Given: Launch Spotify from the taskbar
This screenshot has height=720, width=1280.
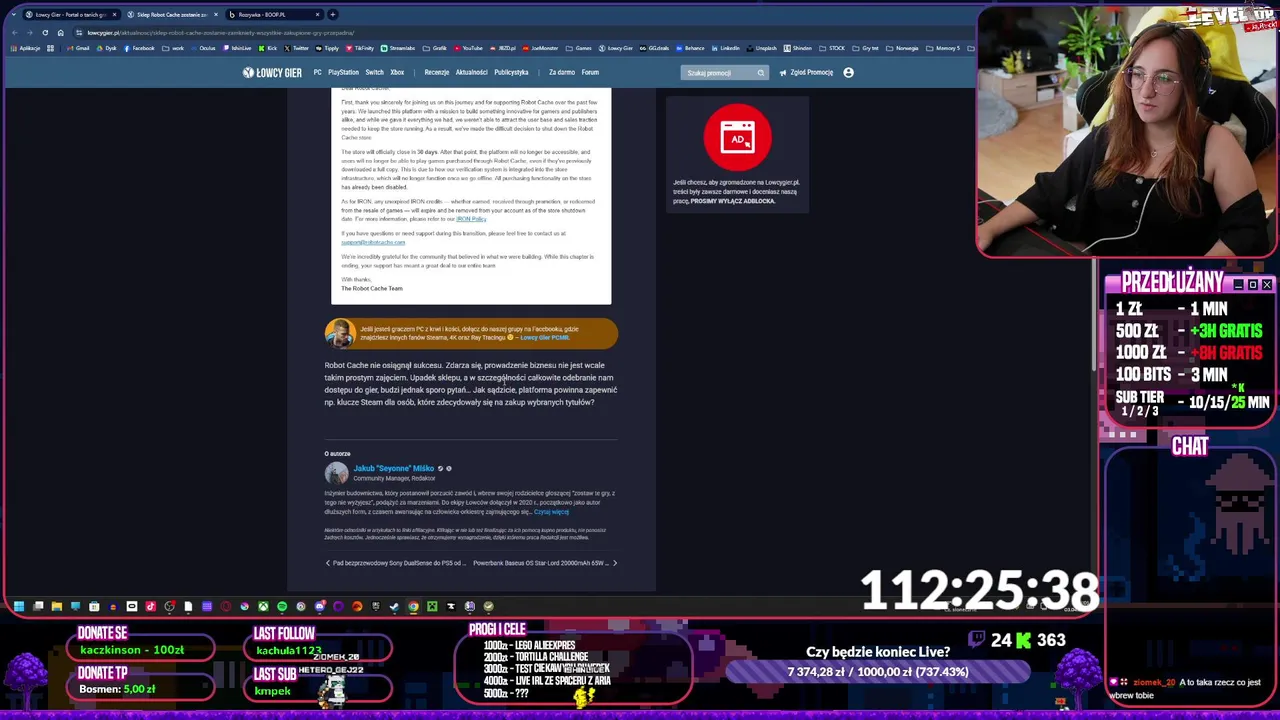Looking at the screenshot, I should click(x=282, y=606).
